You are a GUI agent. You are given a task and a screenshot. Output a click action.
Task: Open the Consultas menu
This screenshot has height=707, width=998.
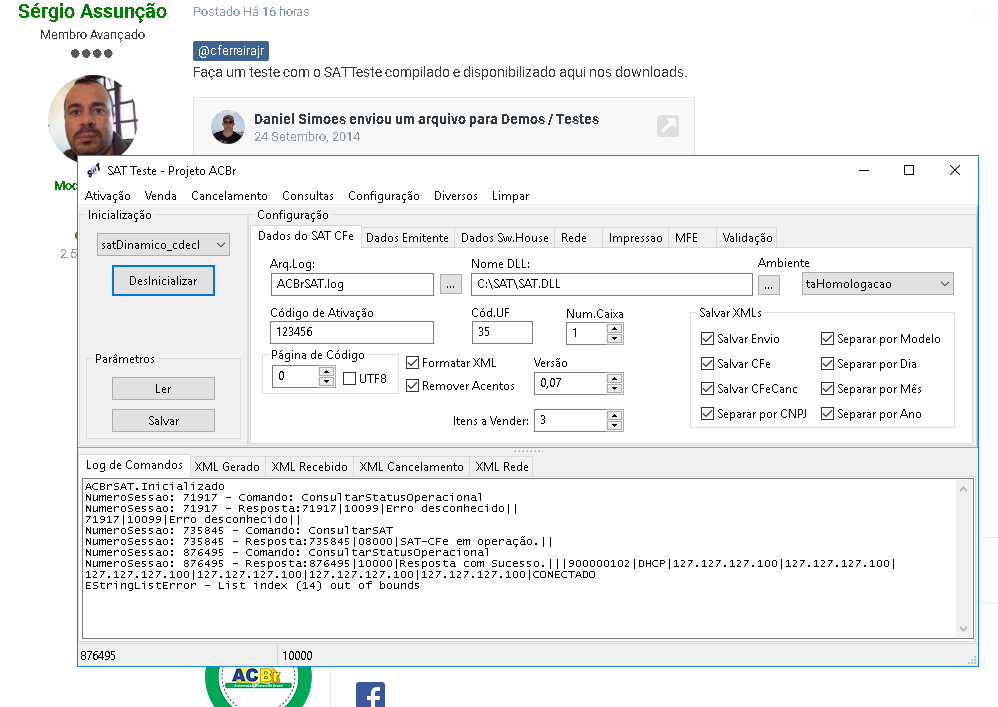(x=308, y=196)
